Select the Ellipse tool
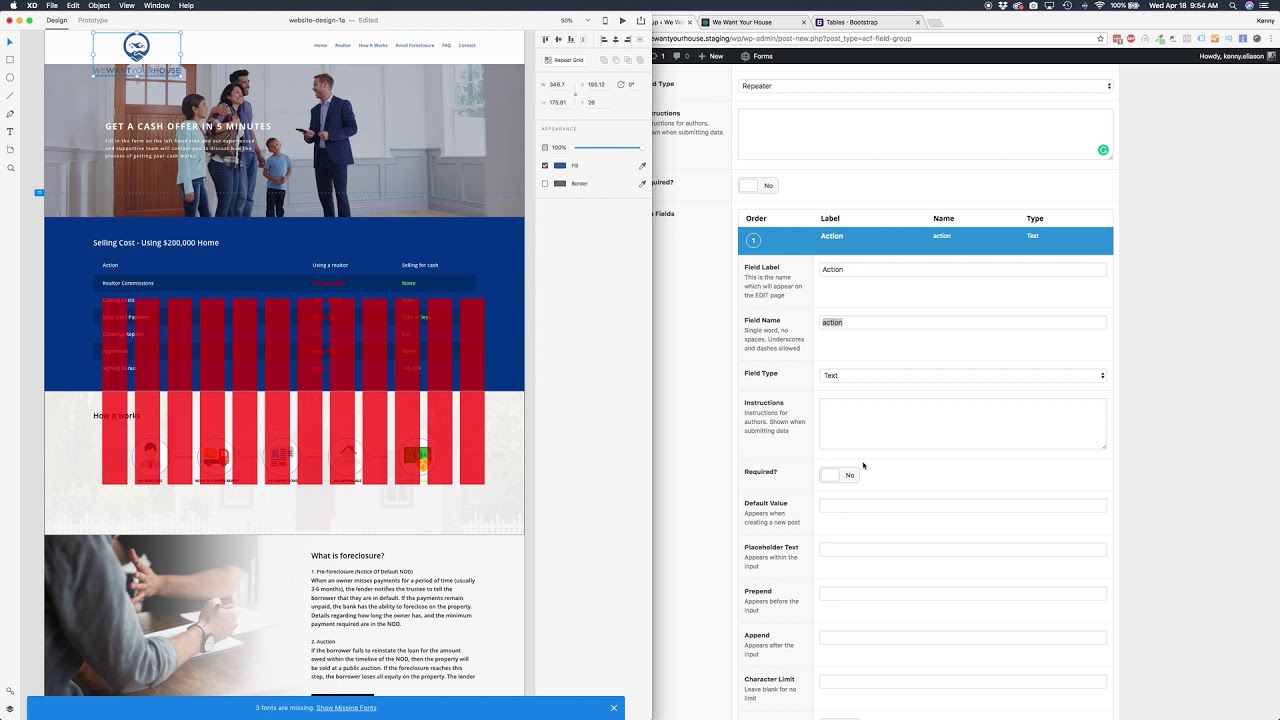 point(10,78)
